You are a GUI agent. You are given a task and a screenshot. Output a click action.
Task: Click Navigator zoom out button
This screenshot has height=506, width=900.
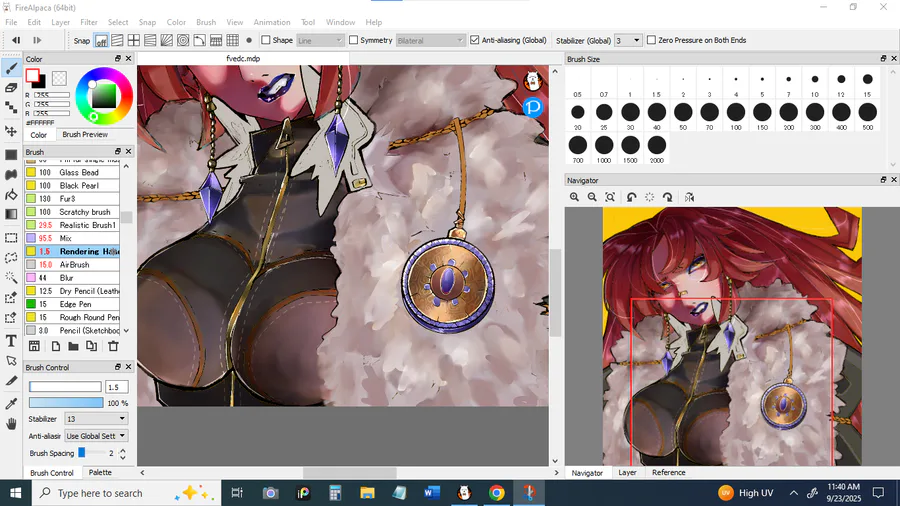[x=592, y=197]
